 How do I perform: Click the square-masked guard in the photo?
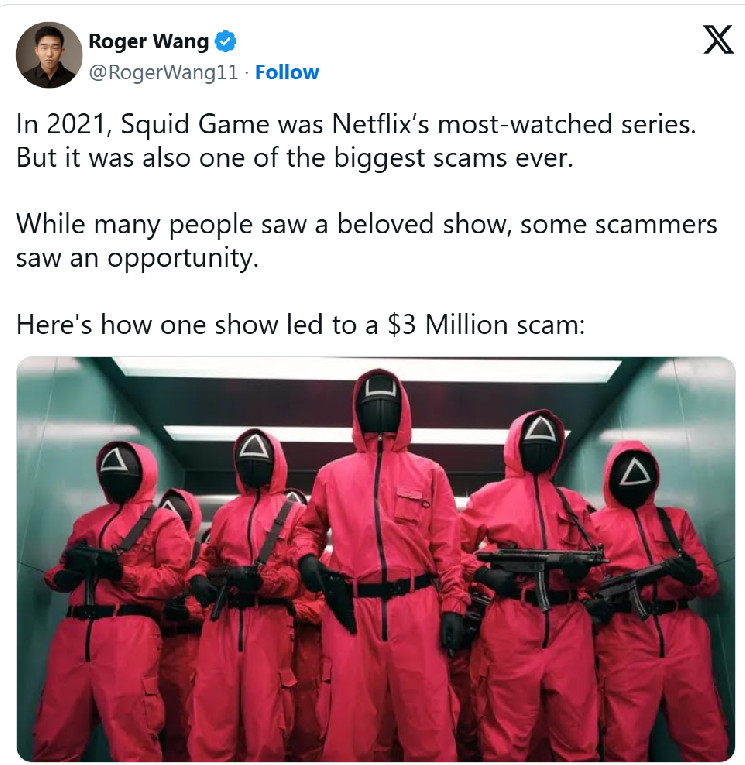(x=381, y=561)
